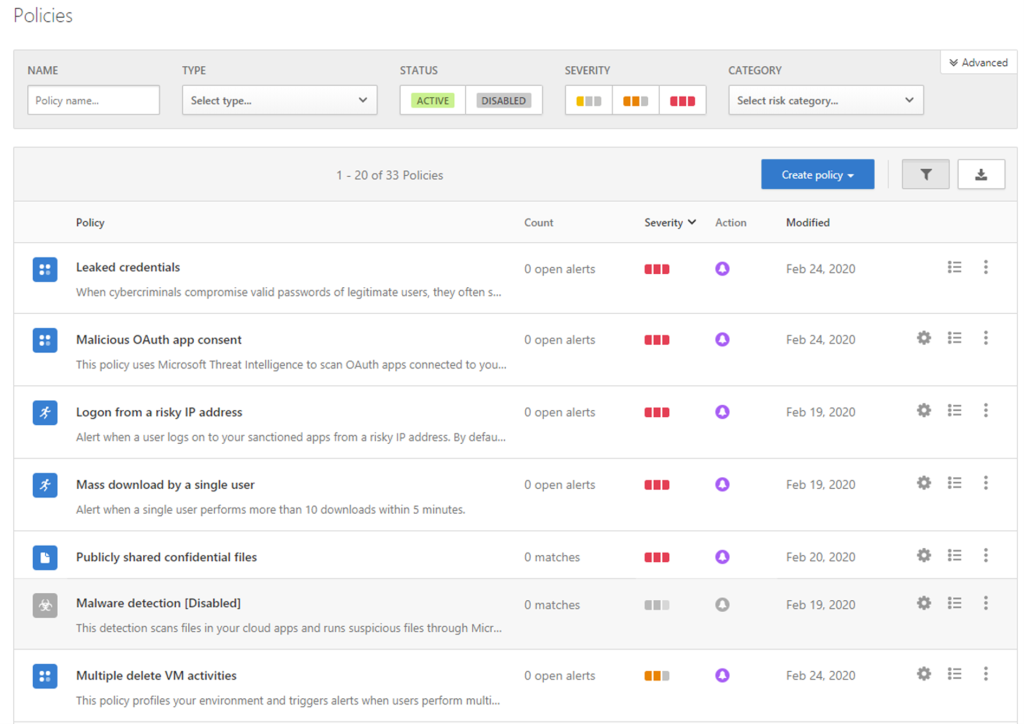The height and width of the screenshot is (724, 1024).
Task: Open the Select type dropdown
Action: pos(280,101)
